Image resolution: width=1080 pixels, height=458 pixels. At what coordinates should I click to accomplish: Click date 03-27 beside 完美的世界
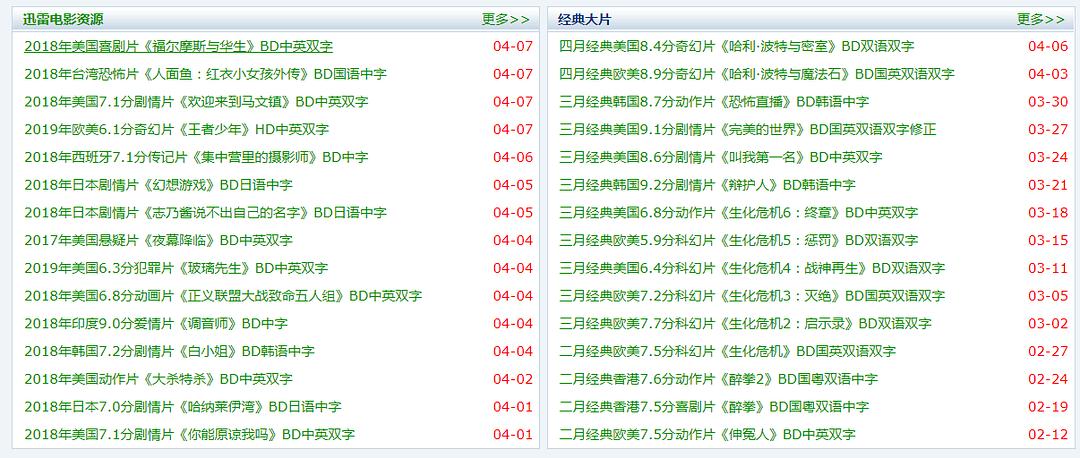pyautogui.click(x=1048, y=129)
